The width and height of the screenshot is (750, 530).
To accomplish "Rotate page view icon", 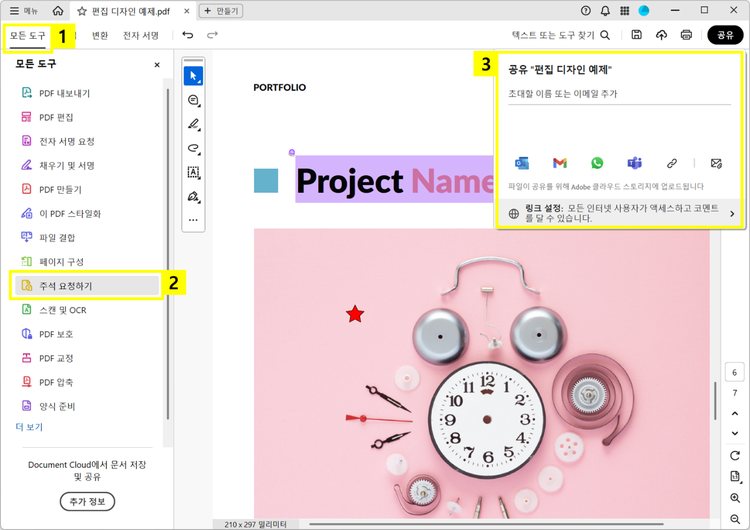I will point(735,455).
